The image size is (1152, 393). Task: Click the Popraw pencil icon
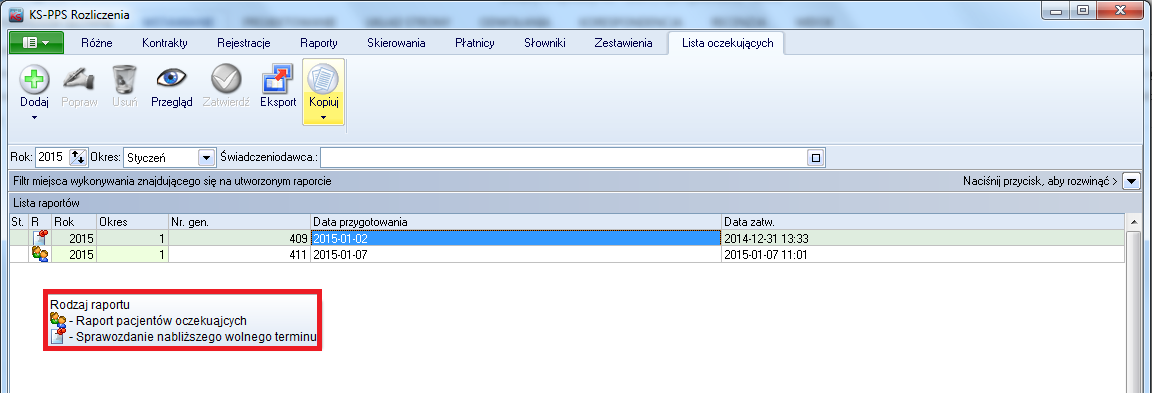(79, 79)
